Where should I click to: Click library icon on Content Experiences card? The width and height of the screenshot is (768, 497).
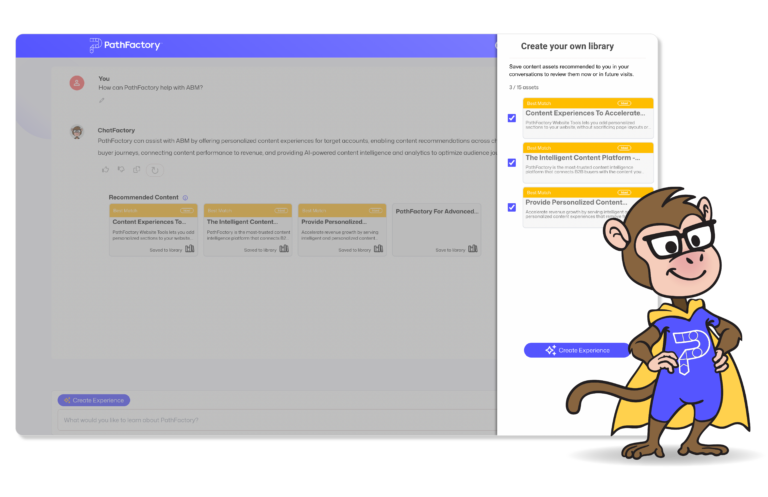click(x=190, y=249)
